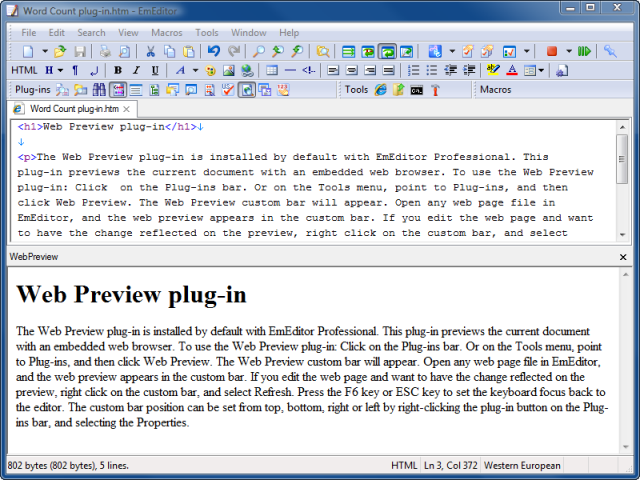
Task: Enable Wrap by Characters mode
Action: pyautogui.click(x=368, y=51)
